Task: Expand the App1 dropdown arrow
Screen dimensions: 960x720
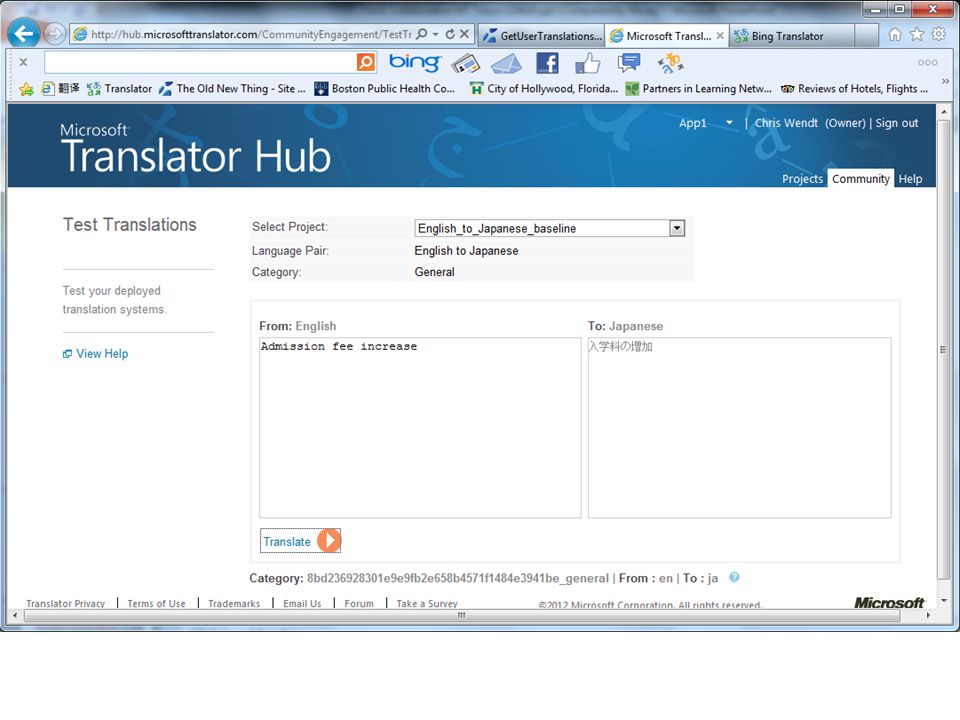Action: pos(729,123)
